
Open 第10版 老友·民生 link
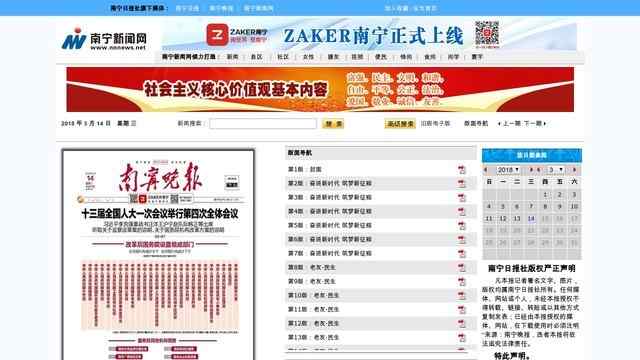(x=313, y=295)
